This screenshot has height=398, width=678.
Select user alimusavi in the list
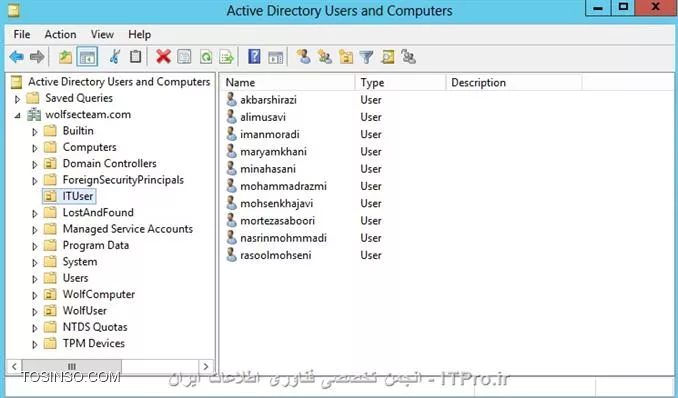click(263, 117)
